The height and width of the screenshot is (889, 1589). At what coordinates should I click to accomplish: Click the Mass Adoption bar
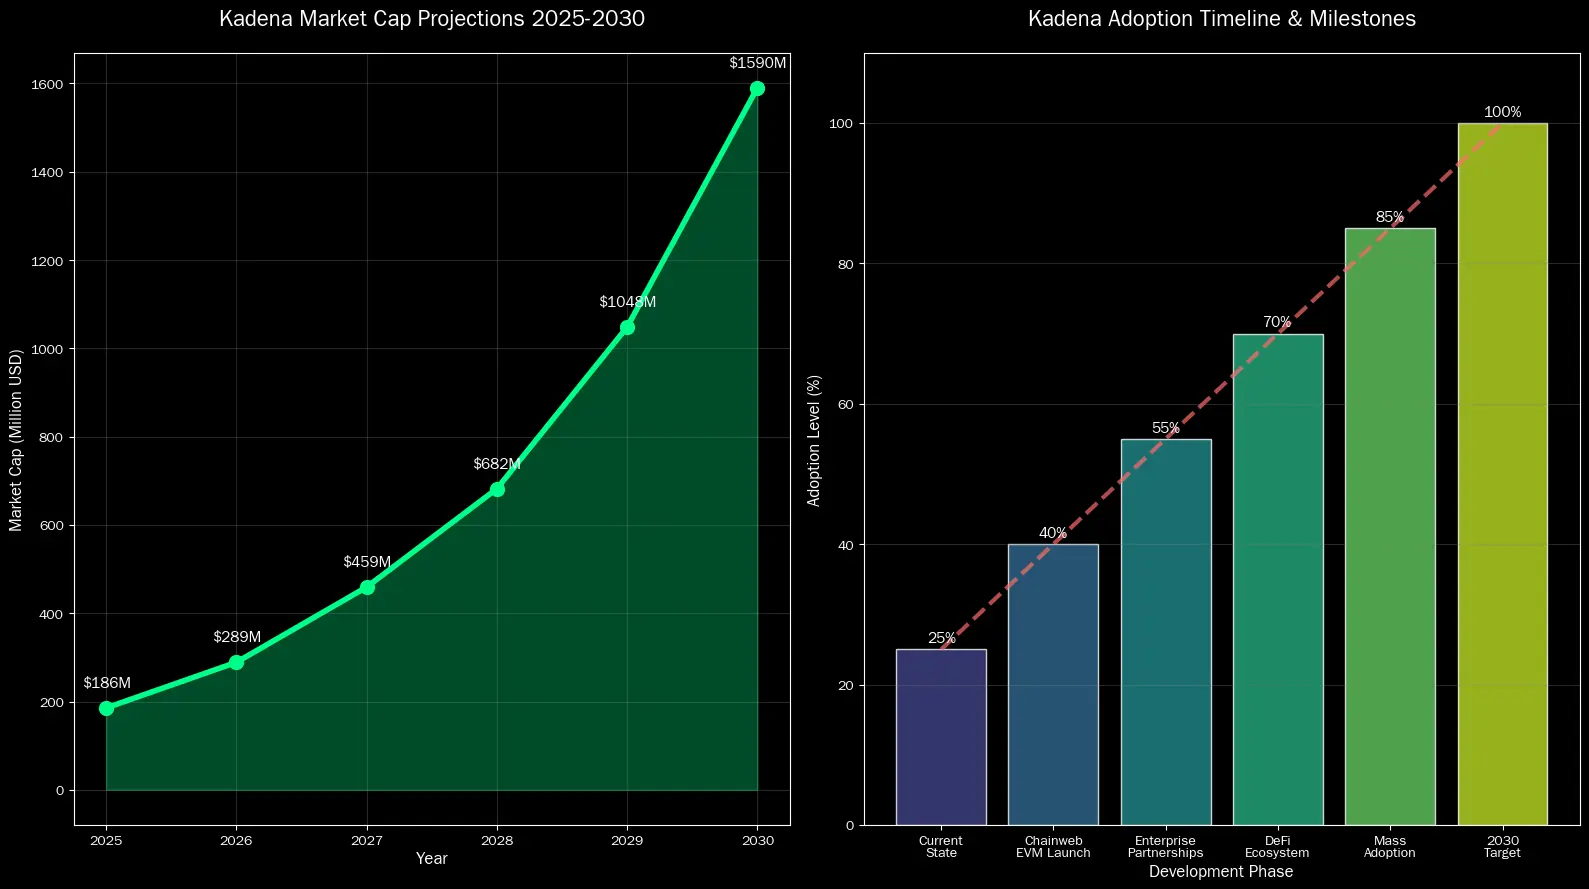[1390, 527]
